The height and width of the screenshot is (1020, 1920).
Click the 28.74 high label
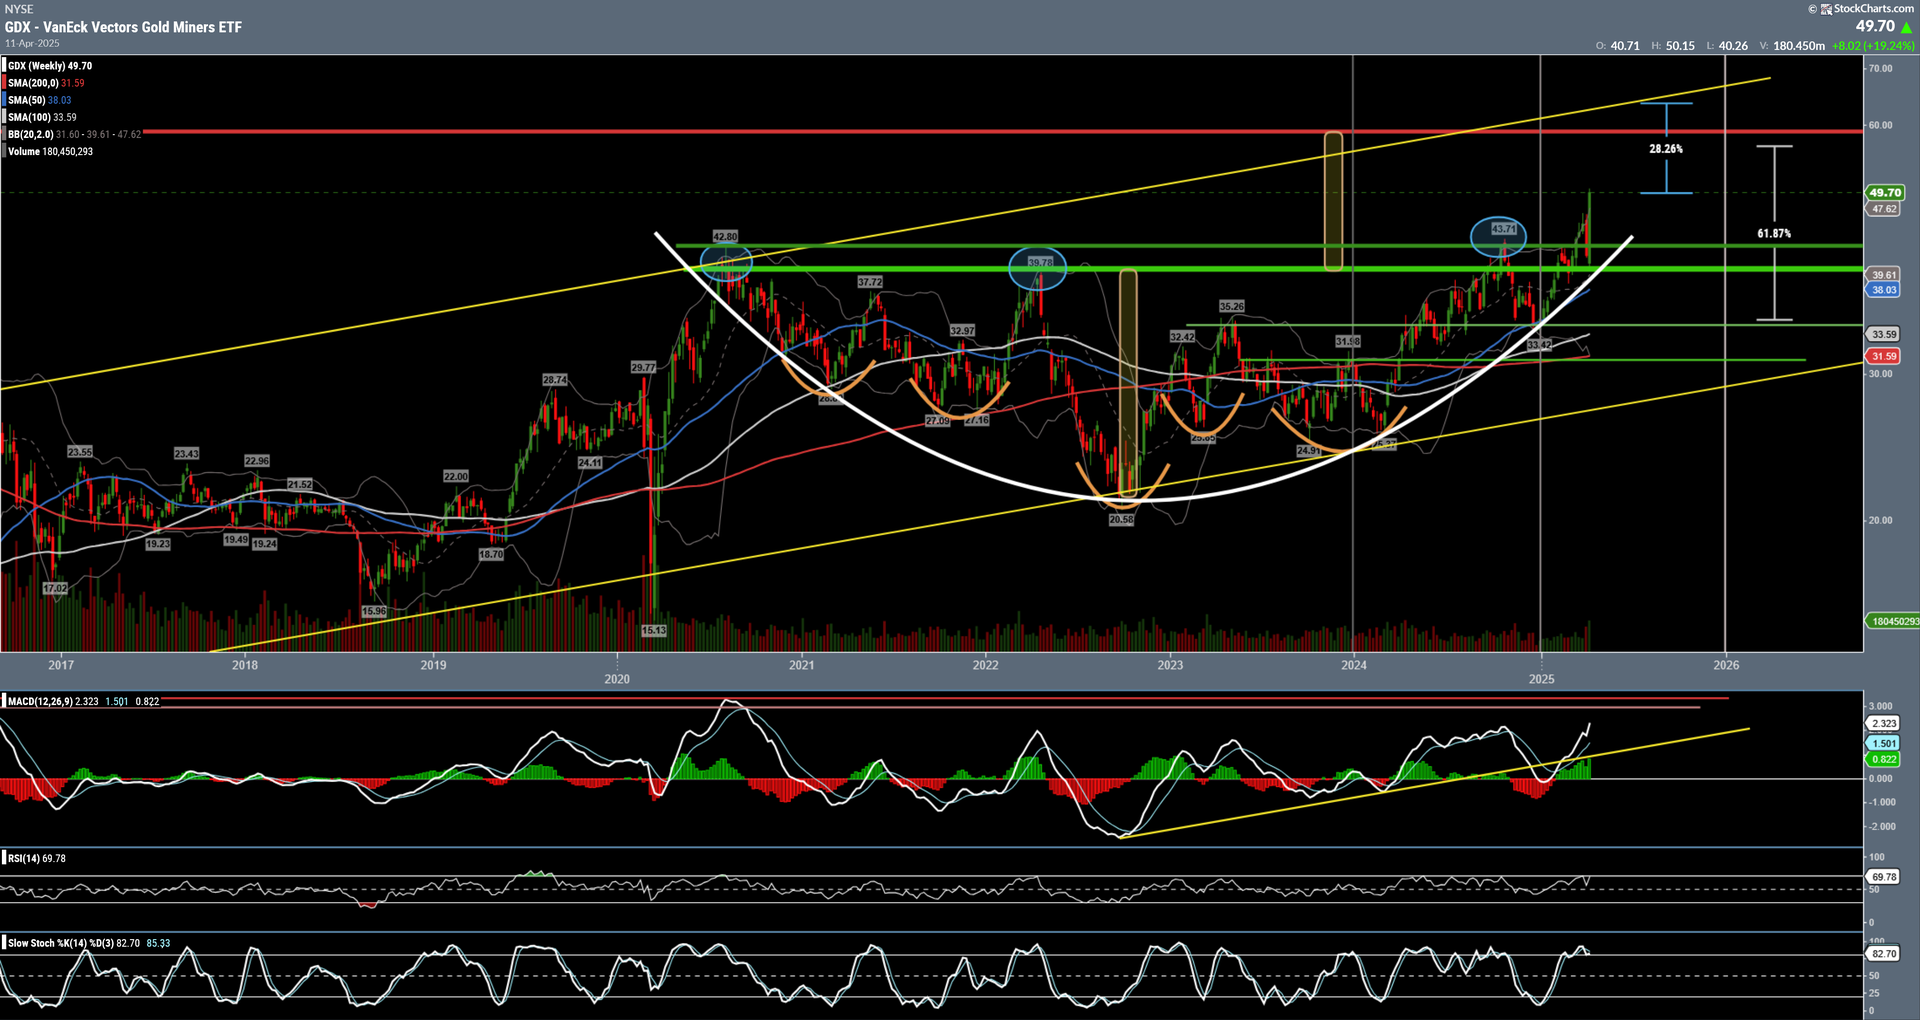click(555, 380)
